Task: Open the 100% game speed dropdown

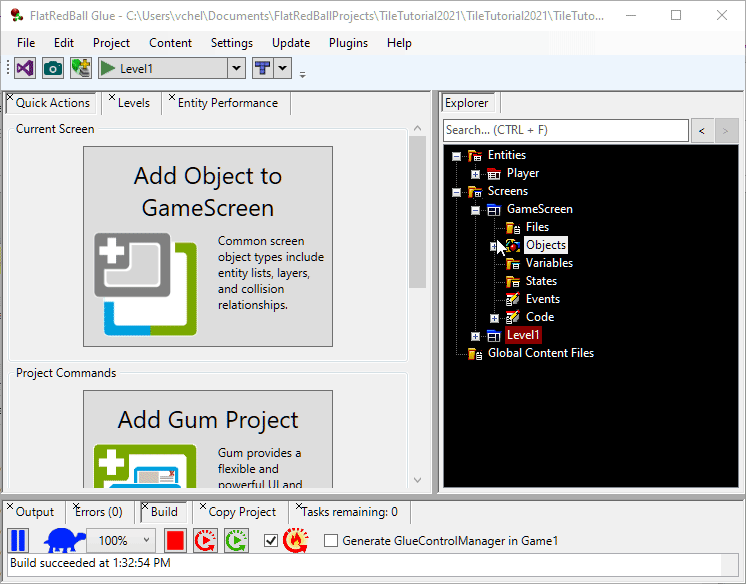Action: coord(147,541)
